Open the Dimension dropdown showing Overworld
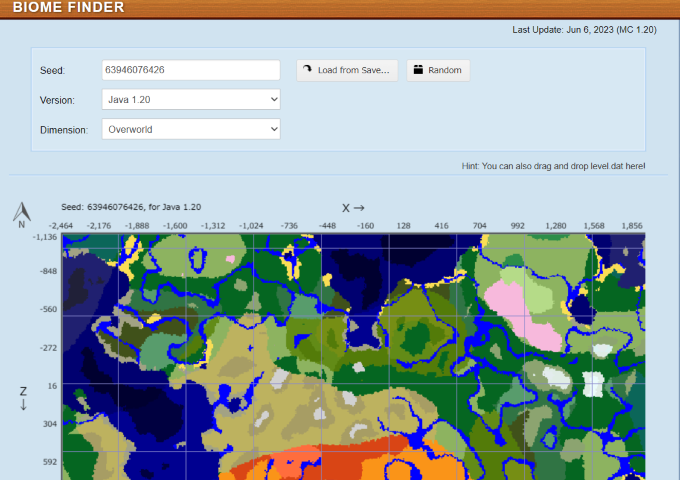This screenshot has width=680, height=480. 191,129
